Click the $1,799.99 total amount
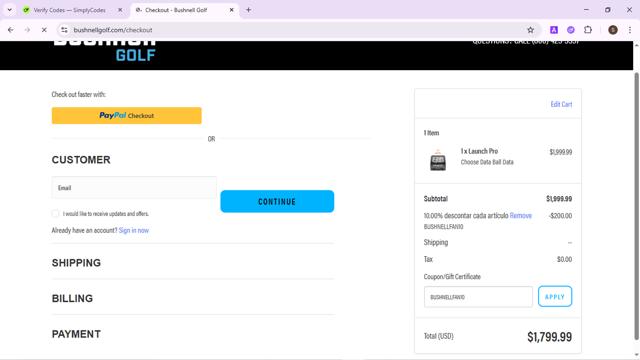This screenshot has width=640, height=360. 549,337
